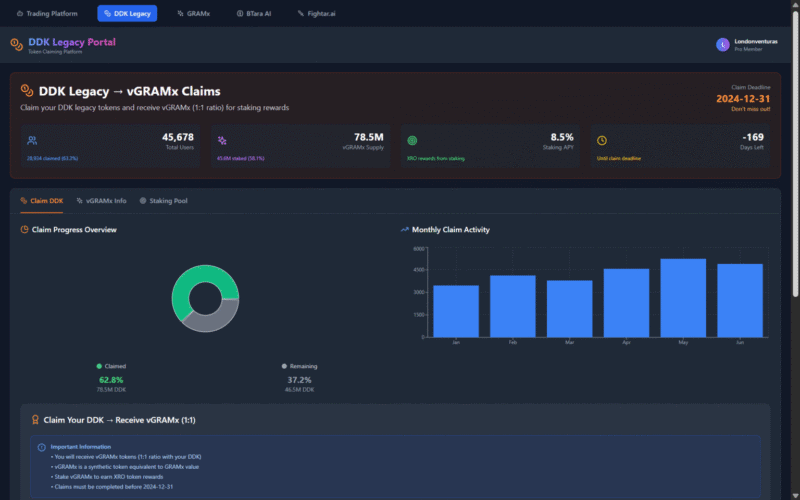800x500 pixels.
Task: Click the Days Left clock icon
Action: click(x=602, y=141)
